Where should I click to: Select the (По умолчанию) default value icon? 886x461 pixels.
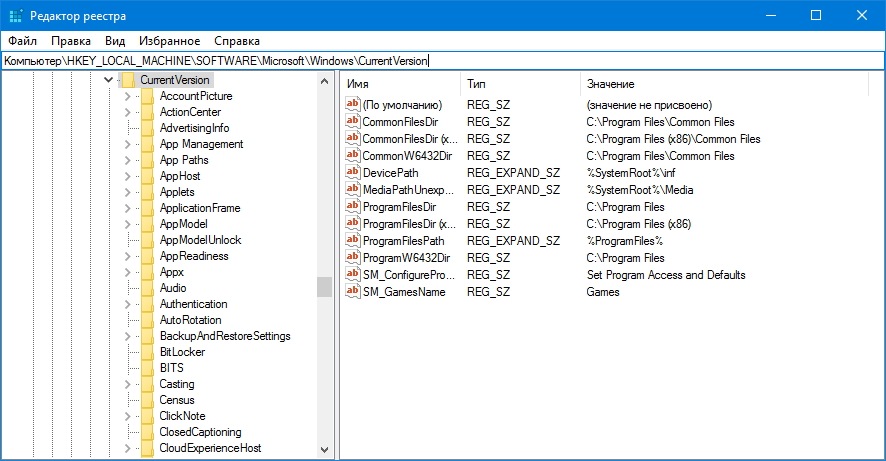353,104
